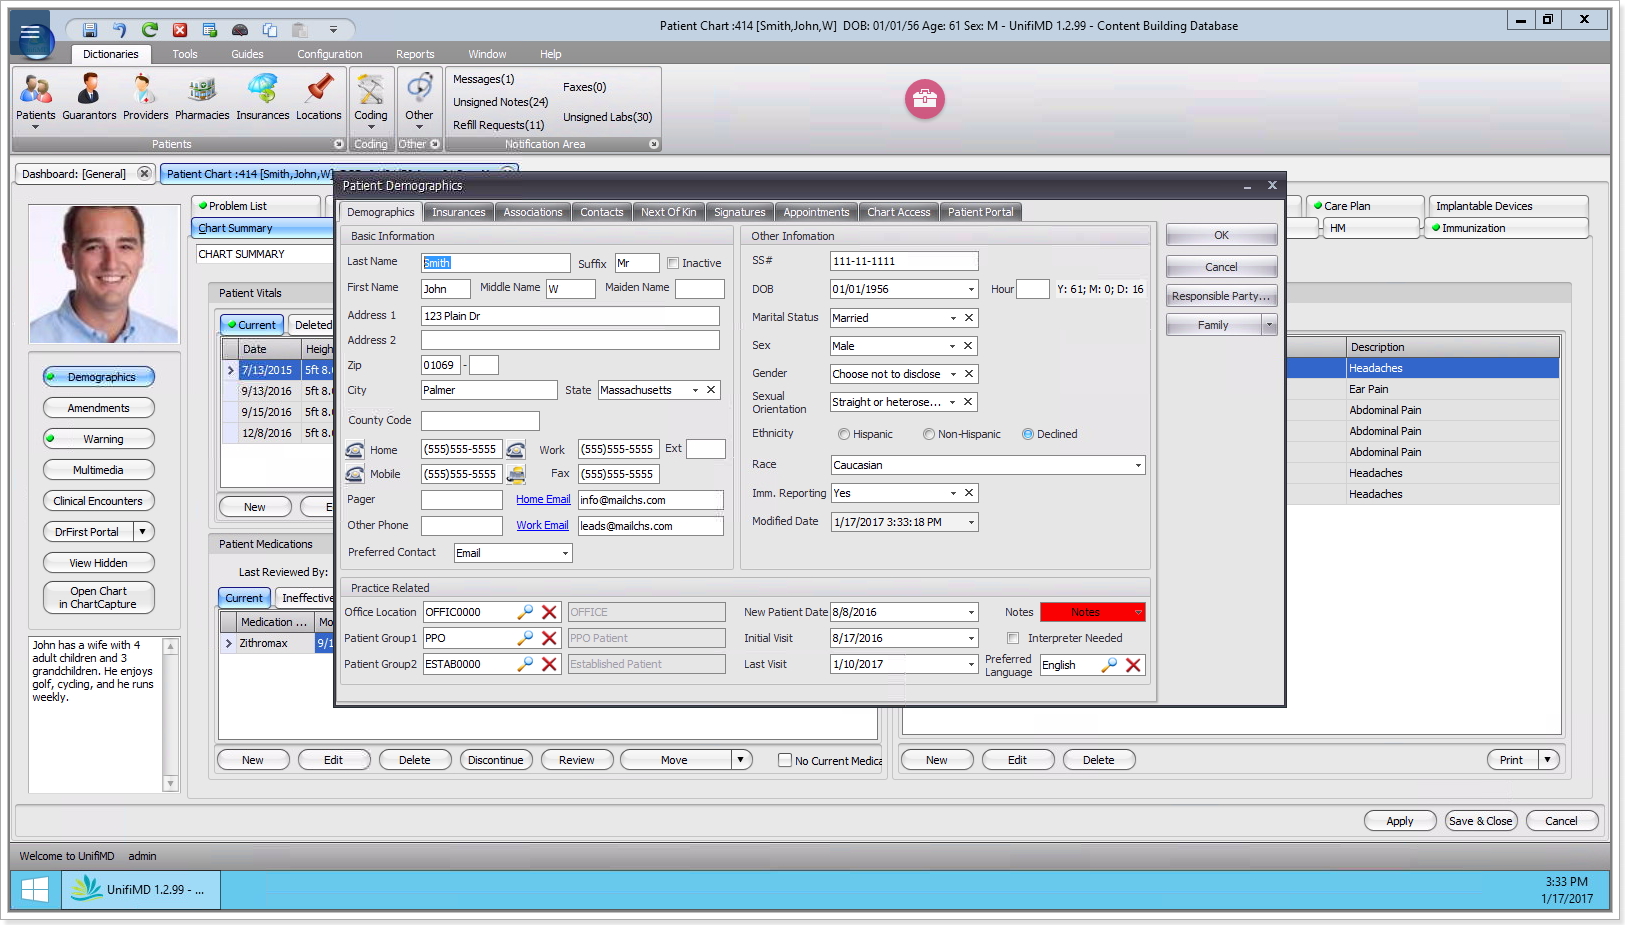
Task: Toggle the Current vitals filter button
Action: [251, 325]
